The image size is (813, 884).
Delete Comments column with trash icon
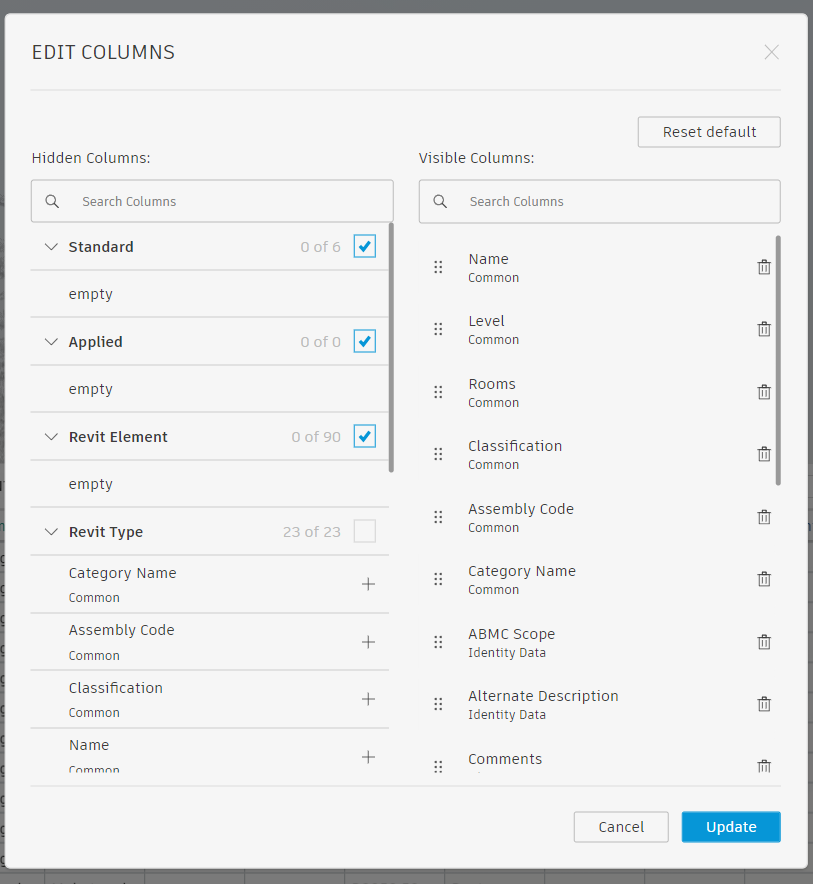click(764, 766)
